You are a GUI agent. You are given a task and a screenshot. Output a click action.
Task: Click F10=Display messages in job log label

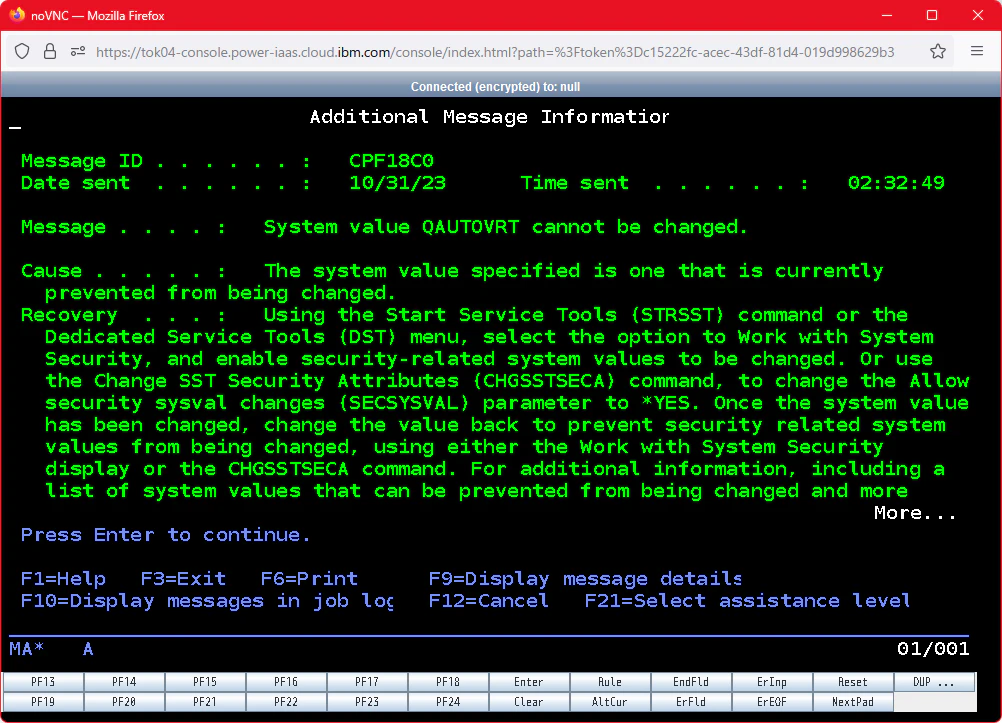208,601
